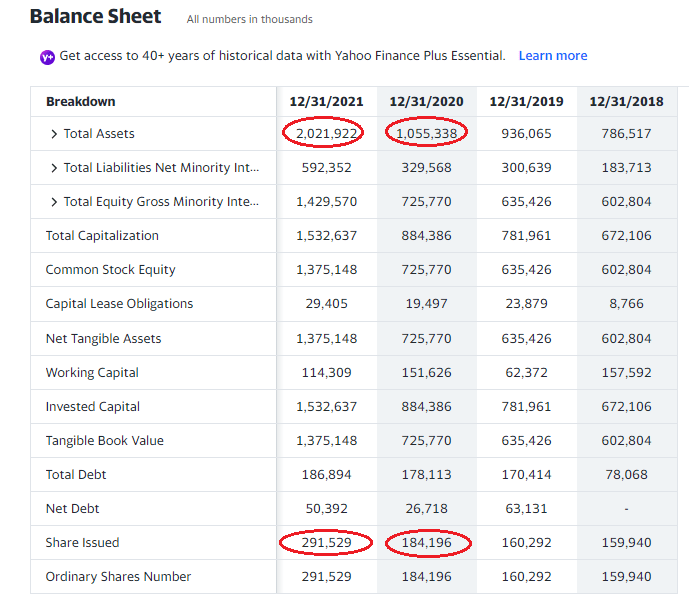Select the Total Capitalization row label
689x609 pixels.
click(x=102, y=236)
